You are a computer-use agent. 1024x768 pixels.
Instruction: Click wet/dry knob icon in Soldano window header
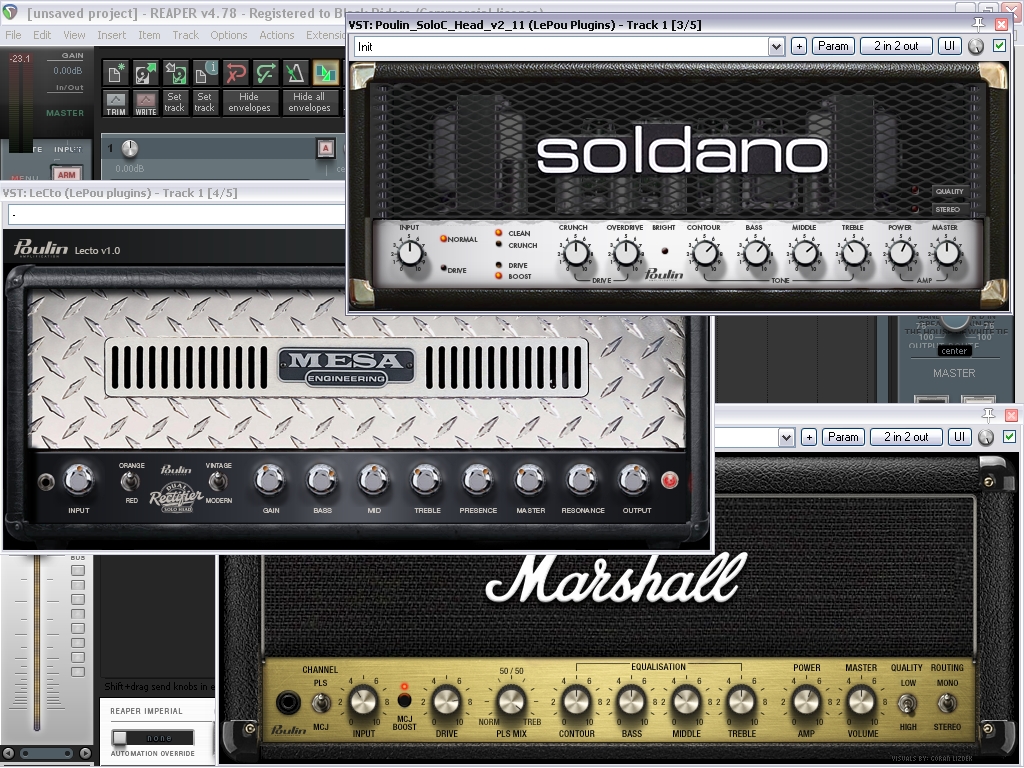(976, 46)
